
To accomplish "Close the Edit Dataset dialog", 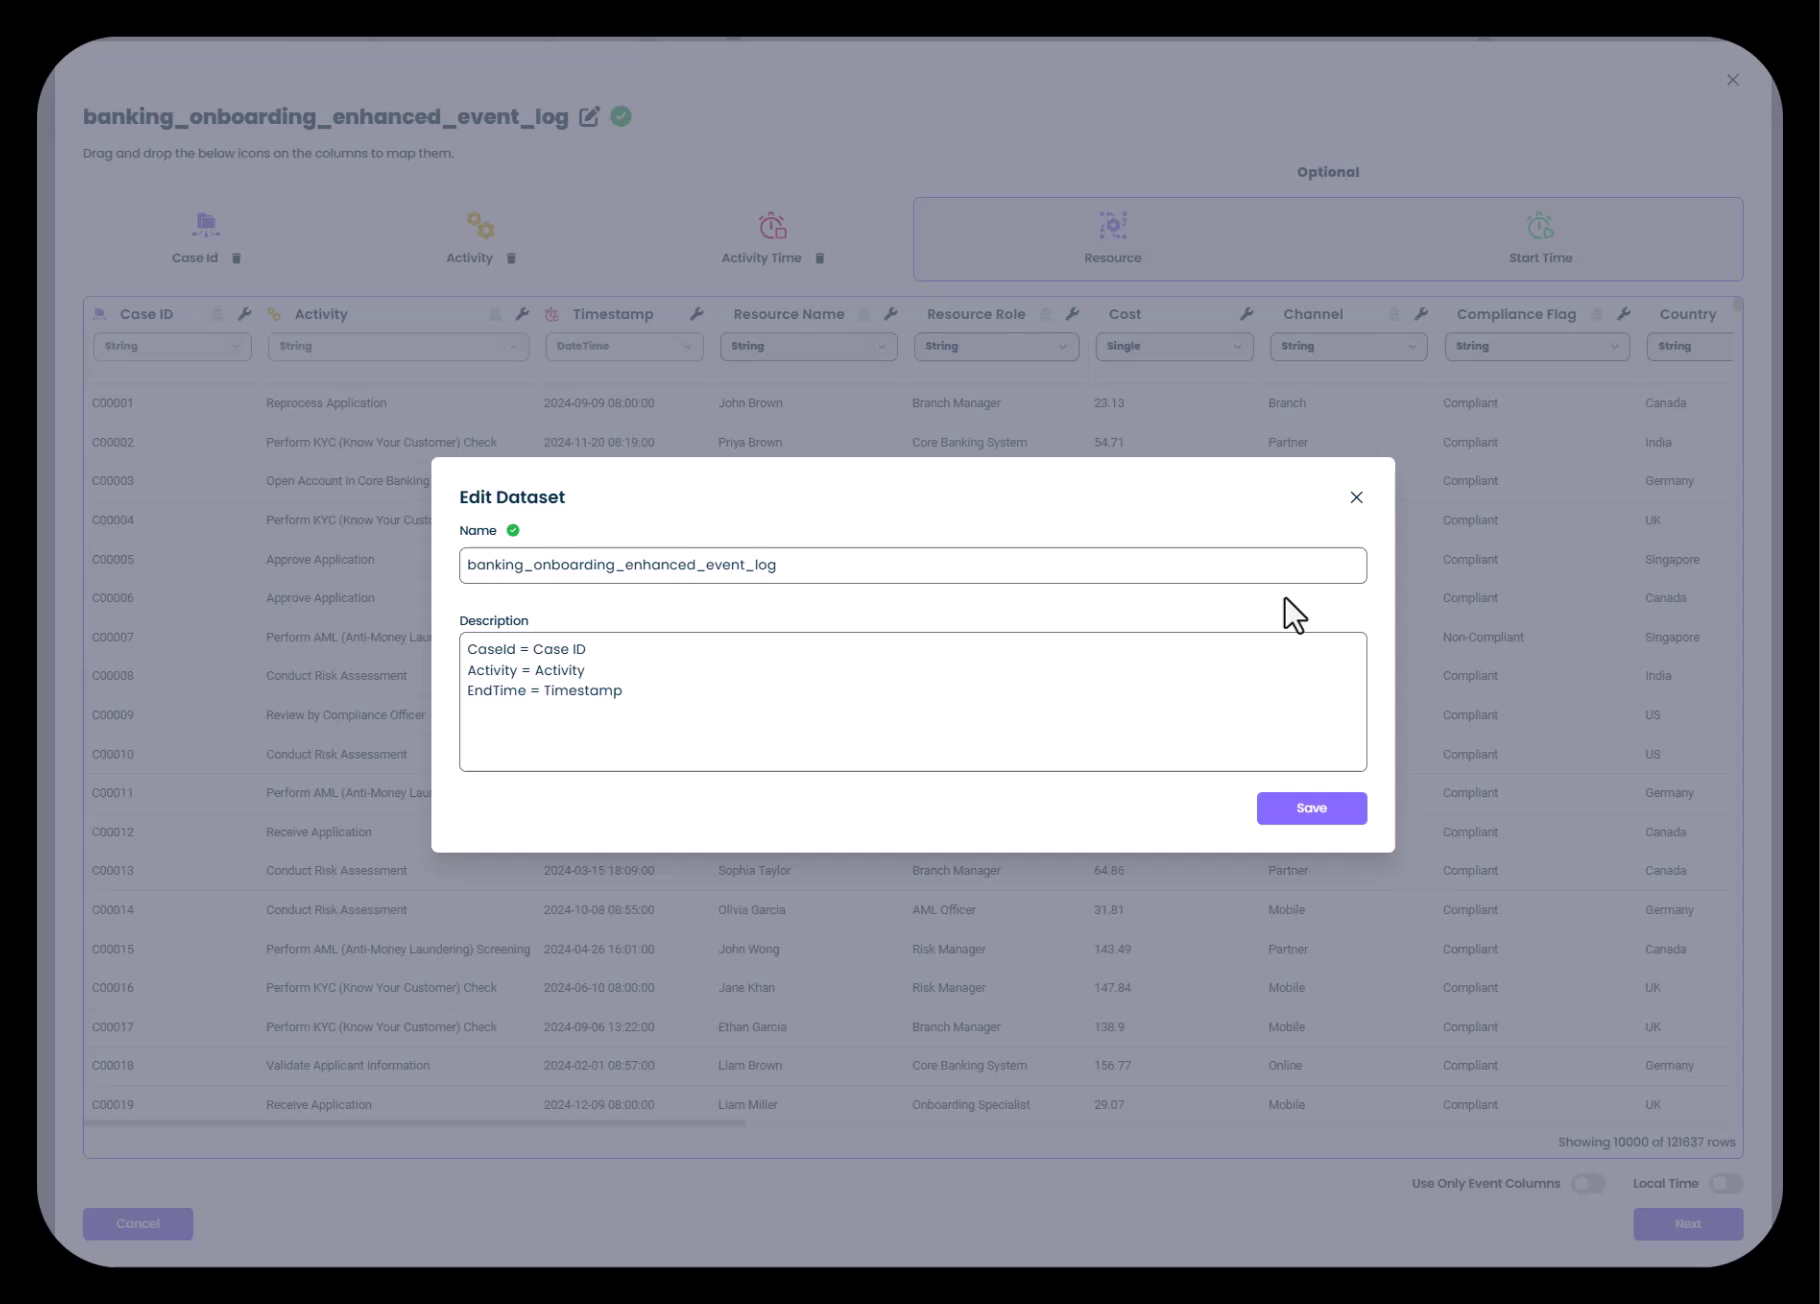I will [x=1356, y=497].
